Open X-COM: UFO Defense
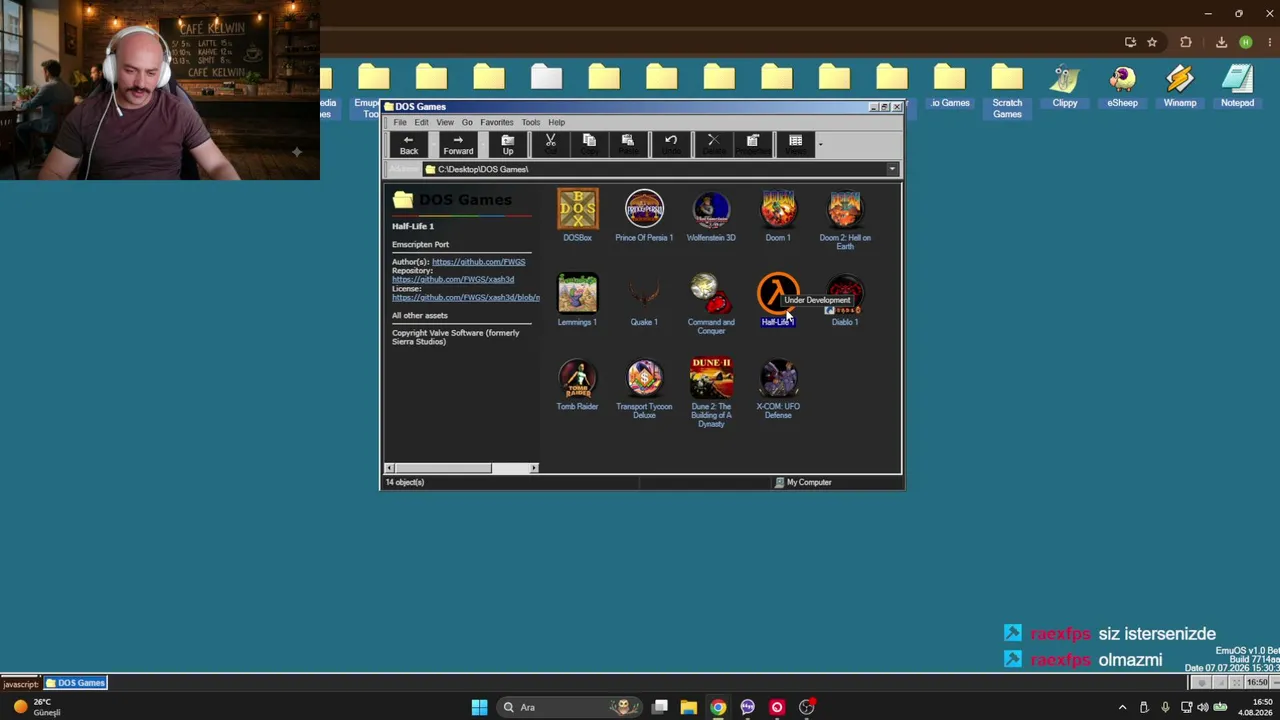Screen dimensions: 1280x720 [778, 378]
